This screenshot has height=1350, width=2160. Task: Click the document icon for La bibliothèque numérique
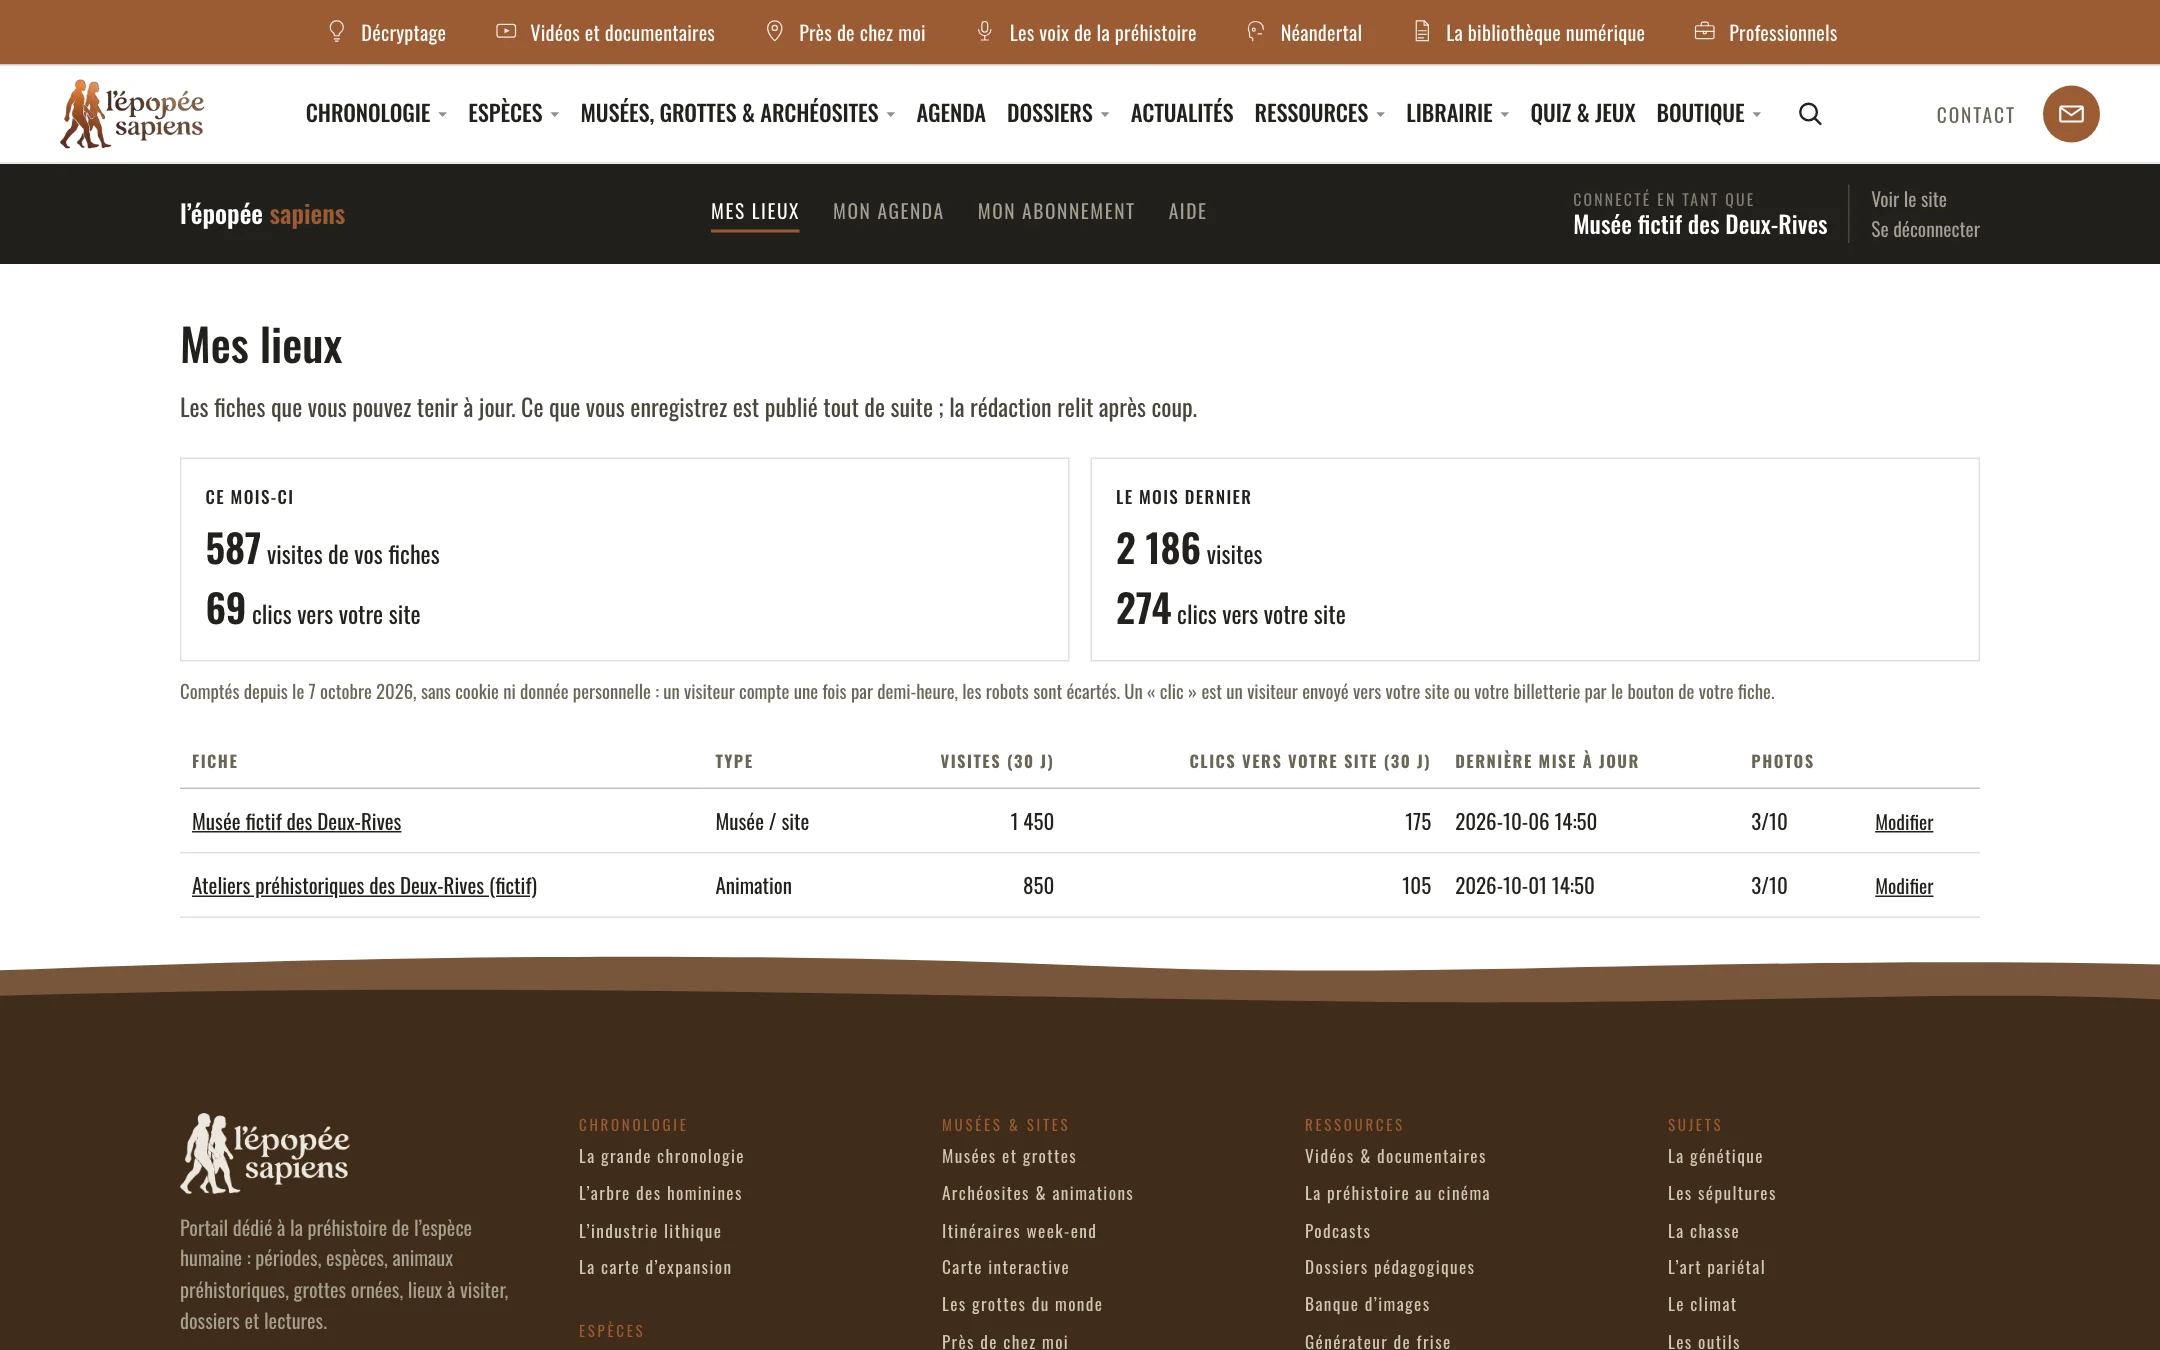point(1422,32)
